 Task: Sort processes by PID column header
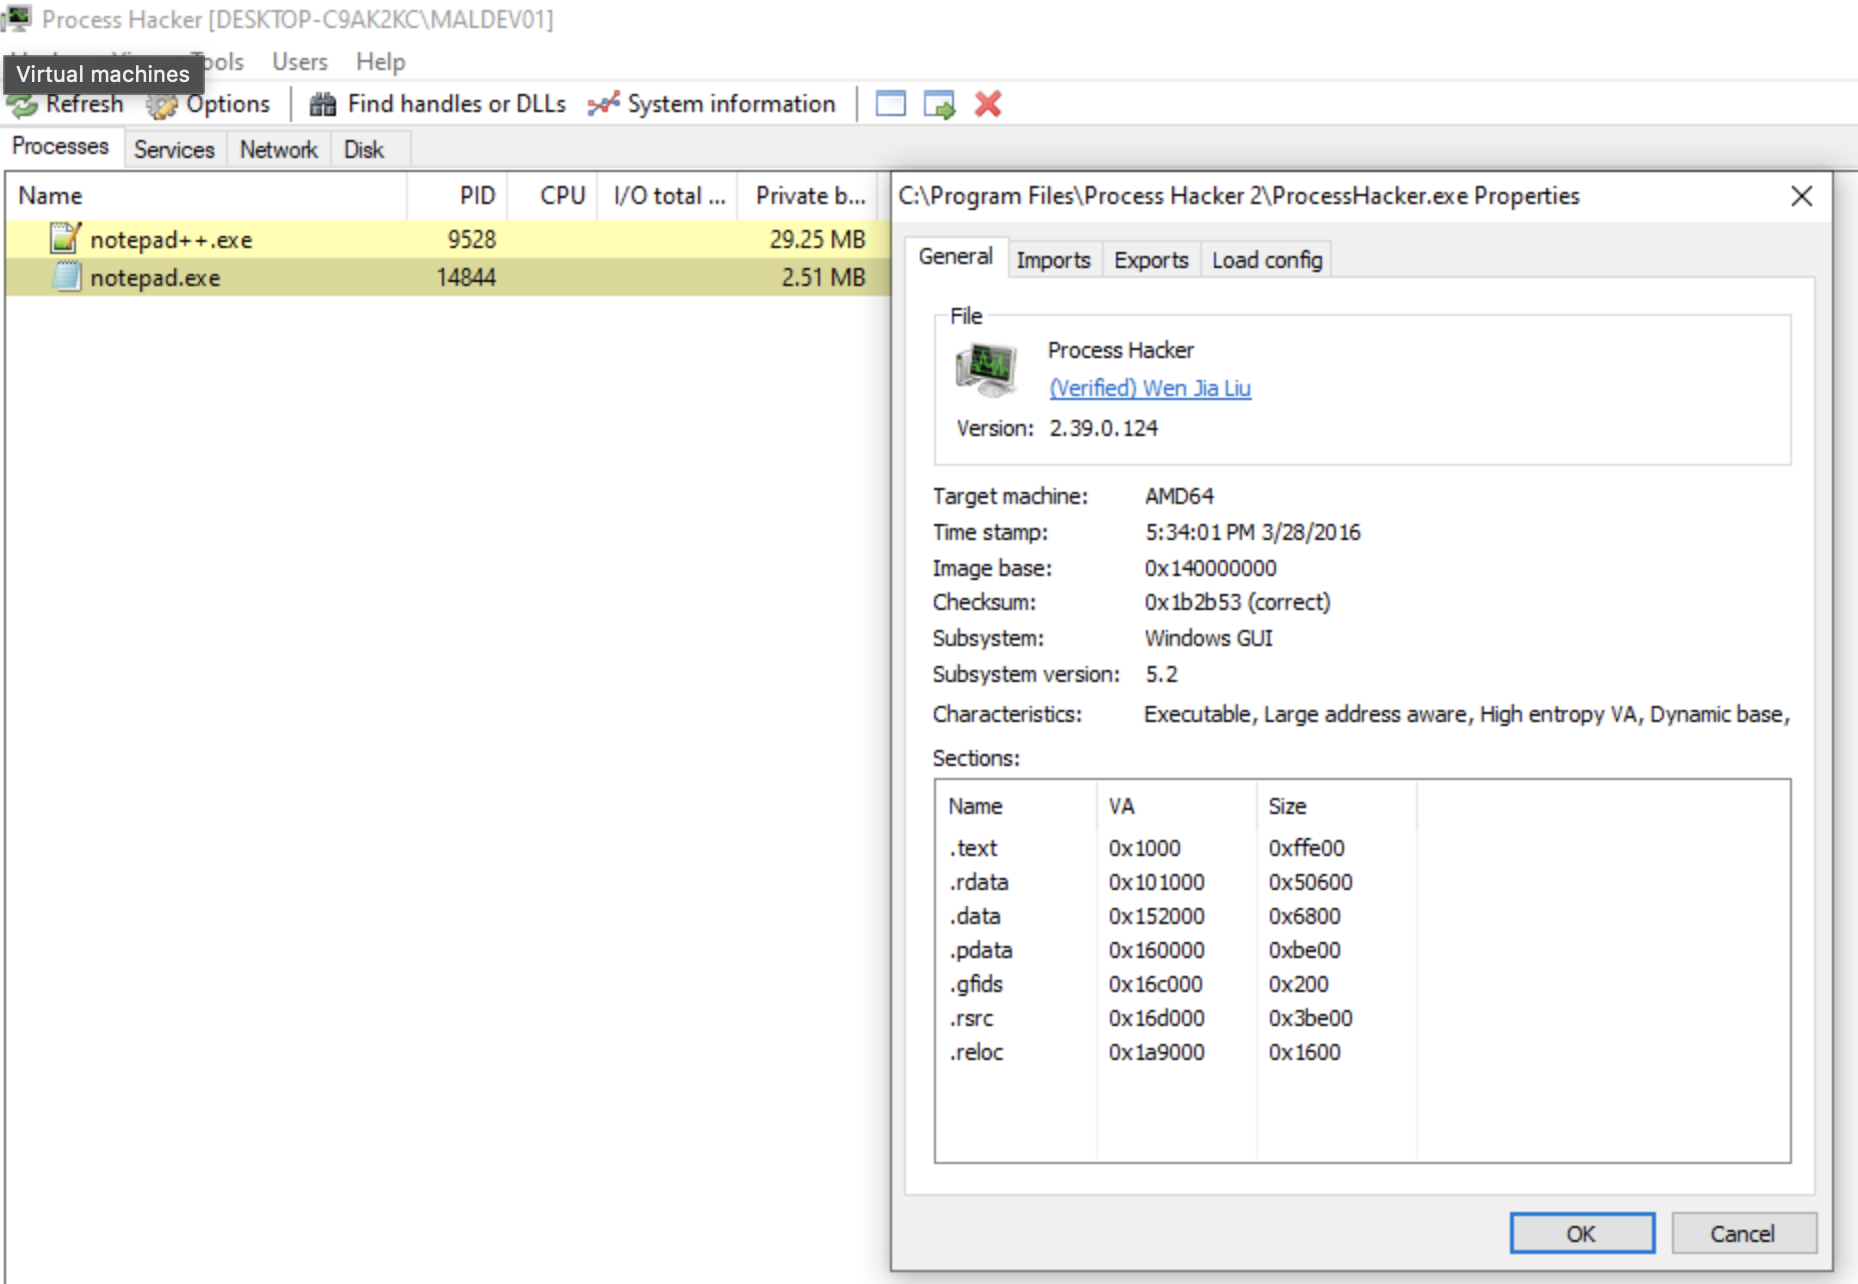(477, 196)
